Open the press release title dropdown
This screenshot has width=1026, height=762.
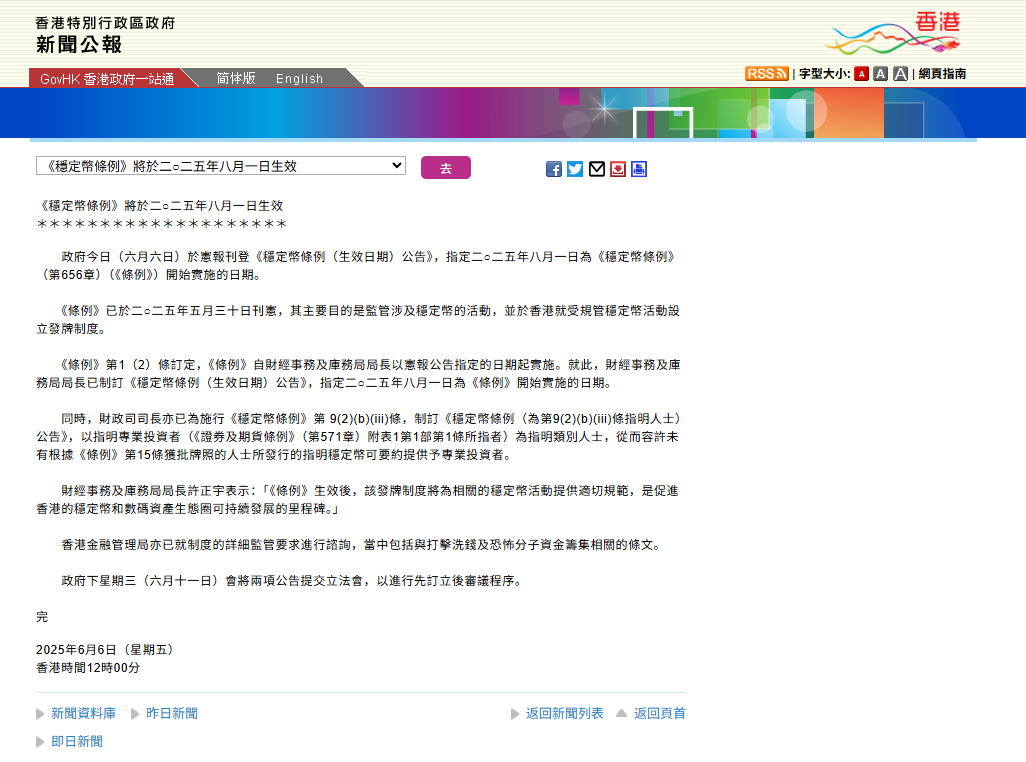[221, 166]
